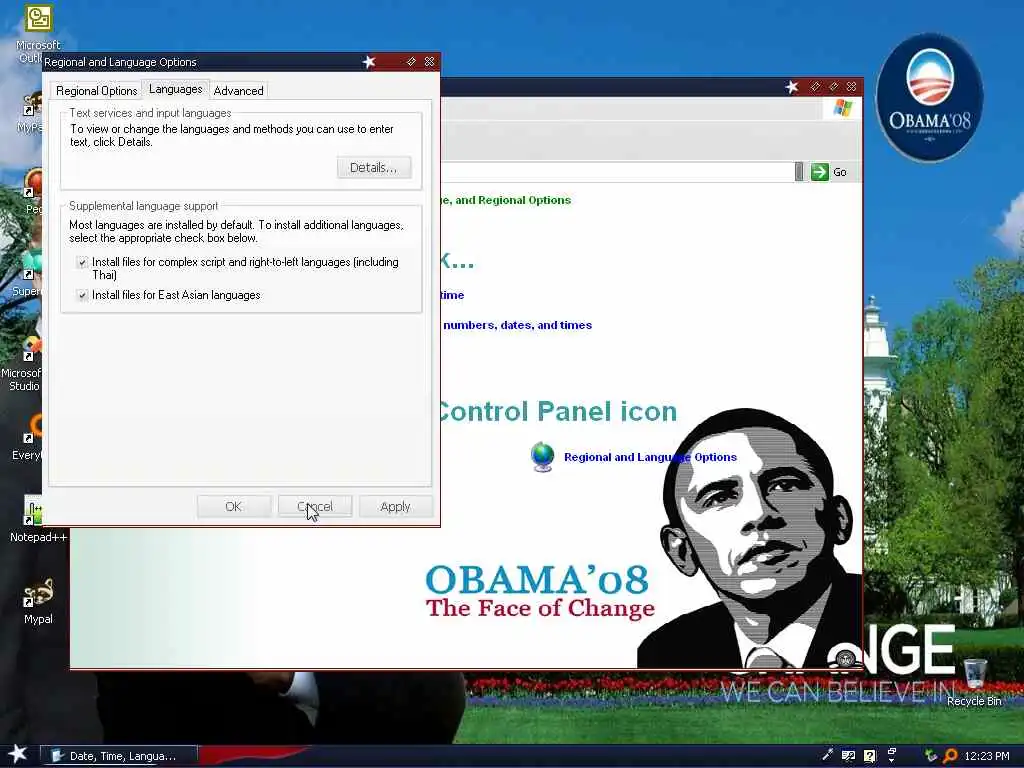The width and height of the screenshot is (1024, 768).
Task: Click the 'Date, Time, Langua...' taskbar button
Action: [120, 756]
